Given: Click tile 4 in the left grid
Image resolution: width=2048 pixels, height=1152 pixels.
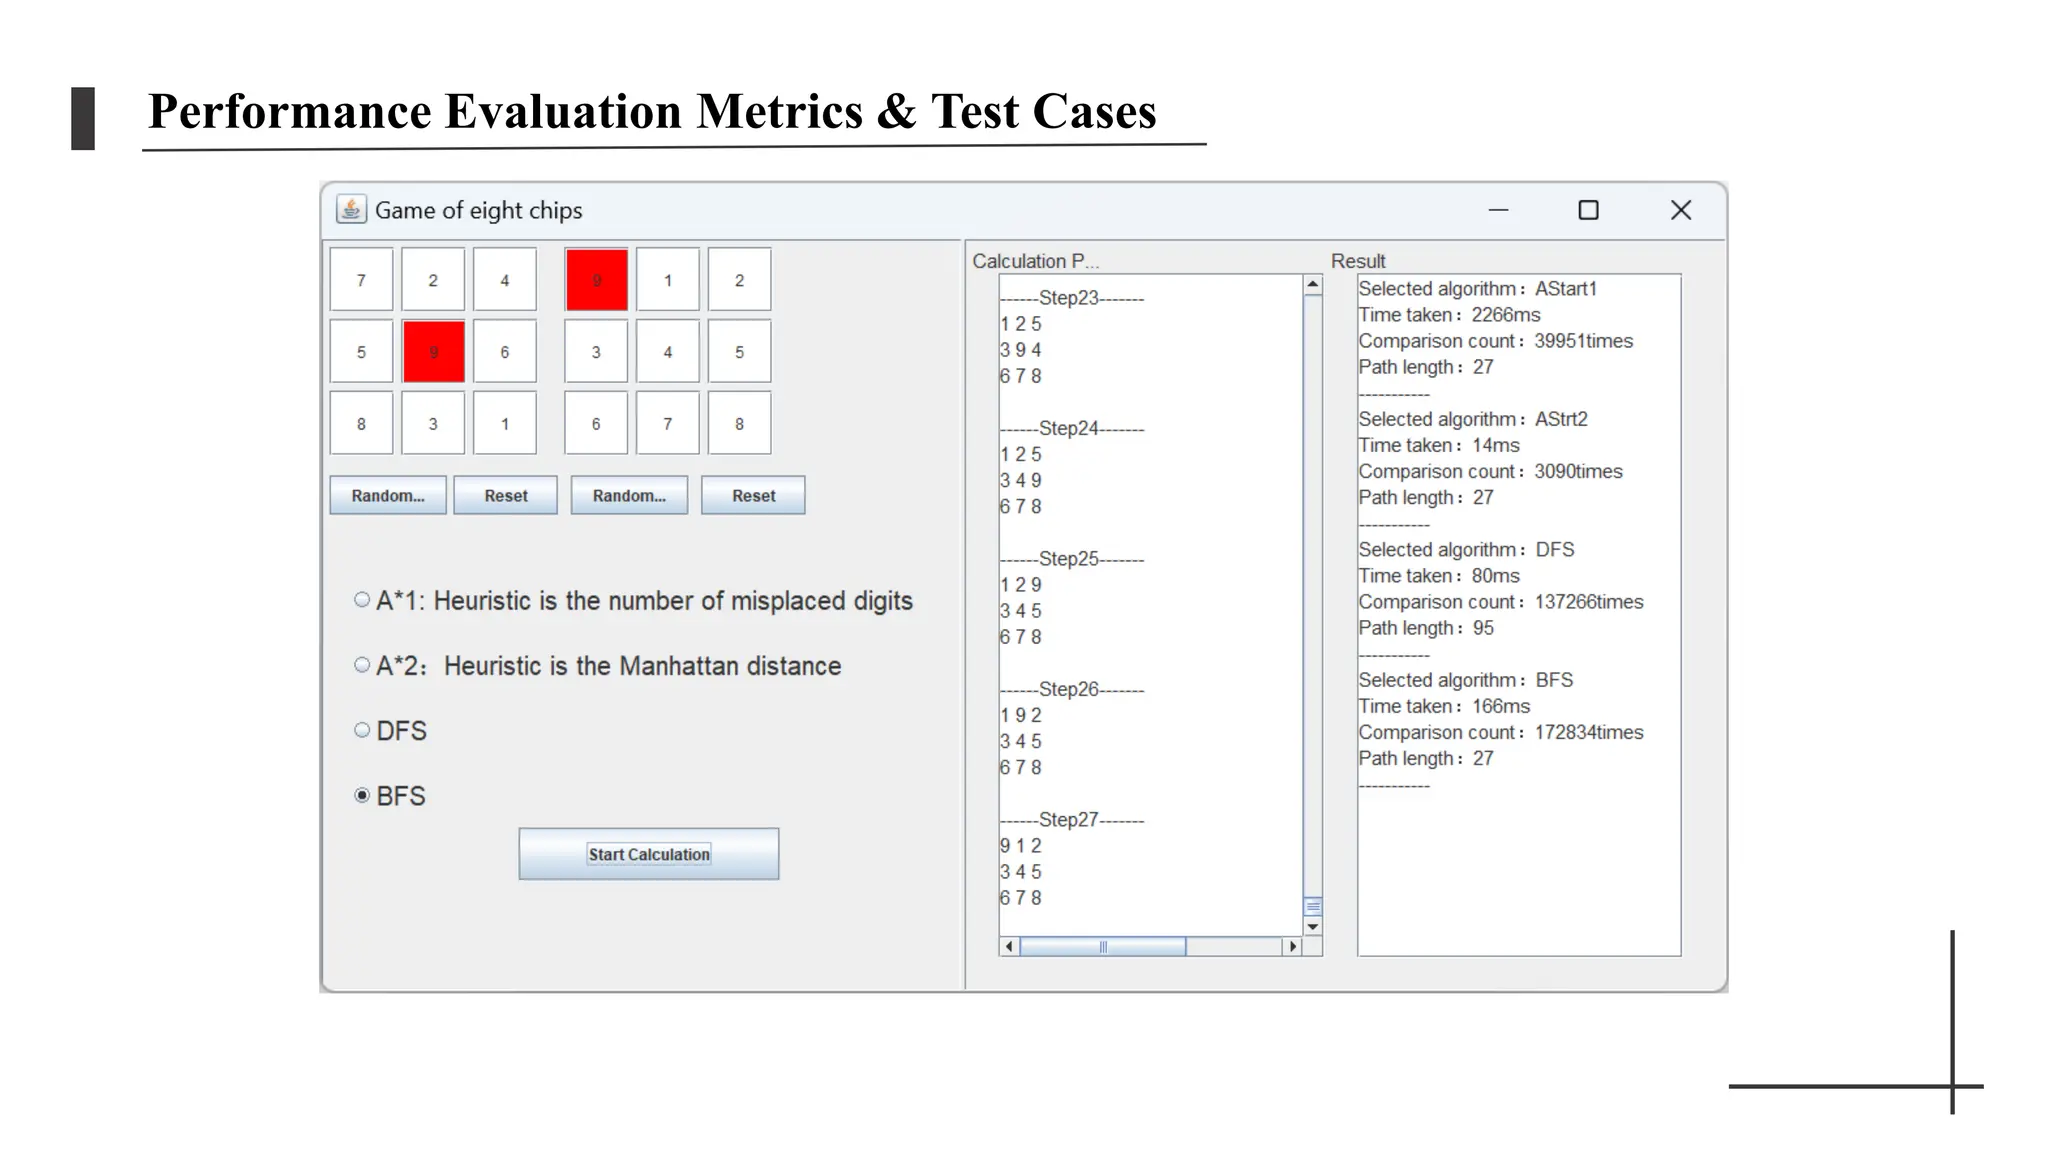Looking at the screenshot, I should click(x=505, y=280).
